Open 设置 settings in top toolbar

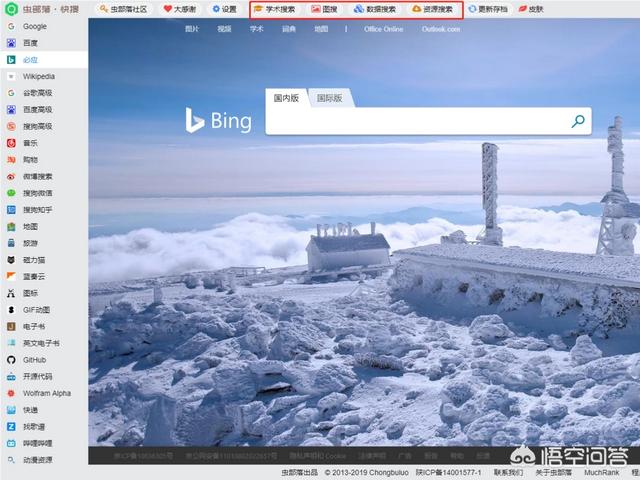click(x=224, y=9)
